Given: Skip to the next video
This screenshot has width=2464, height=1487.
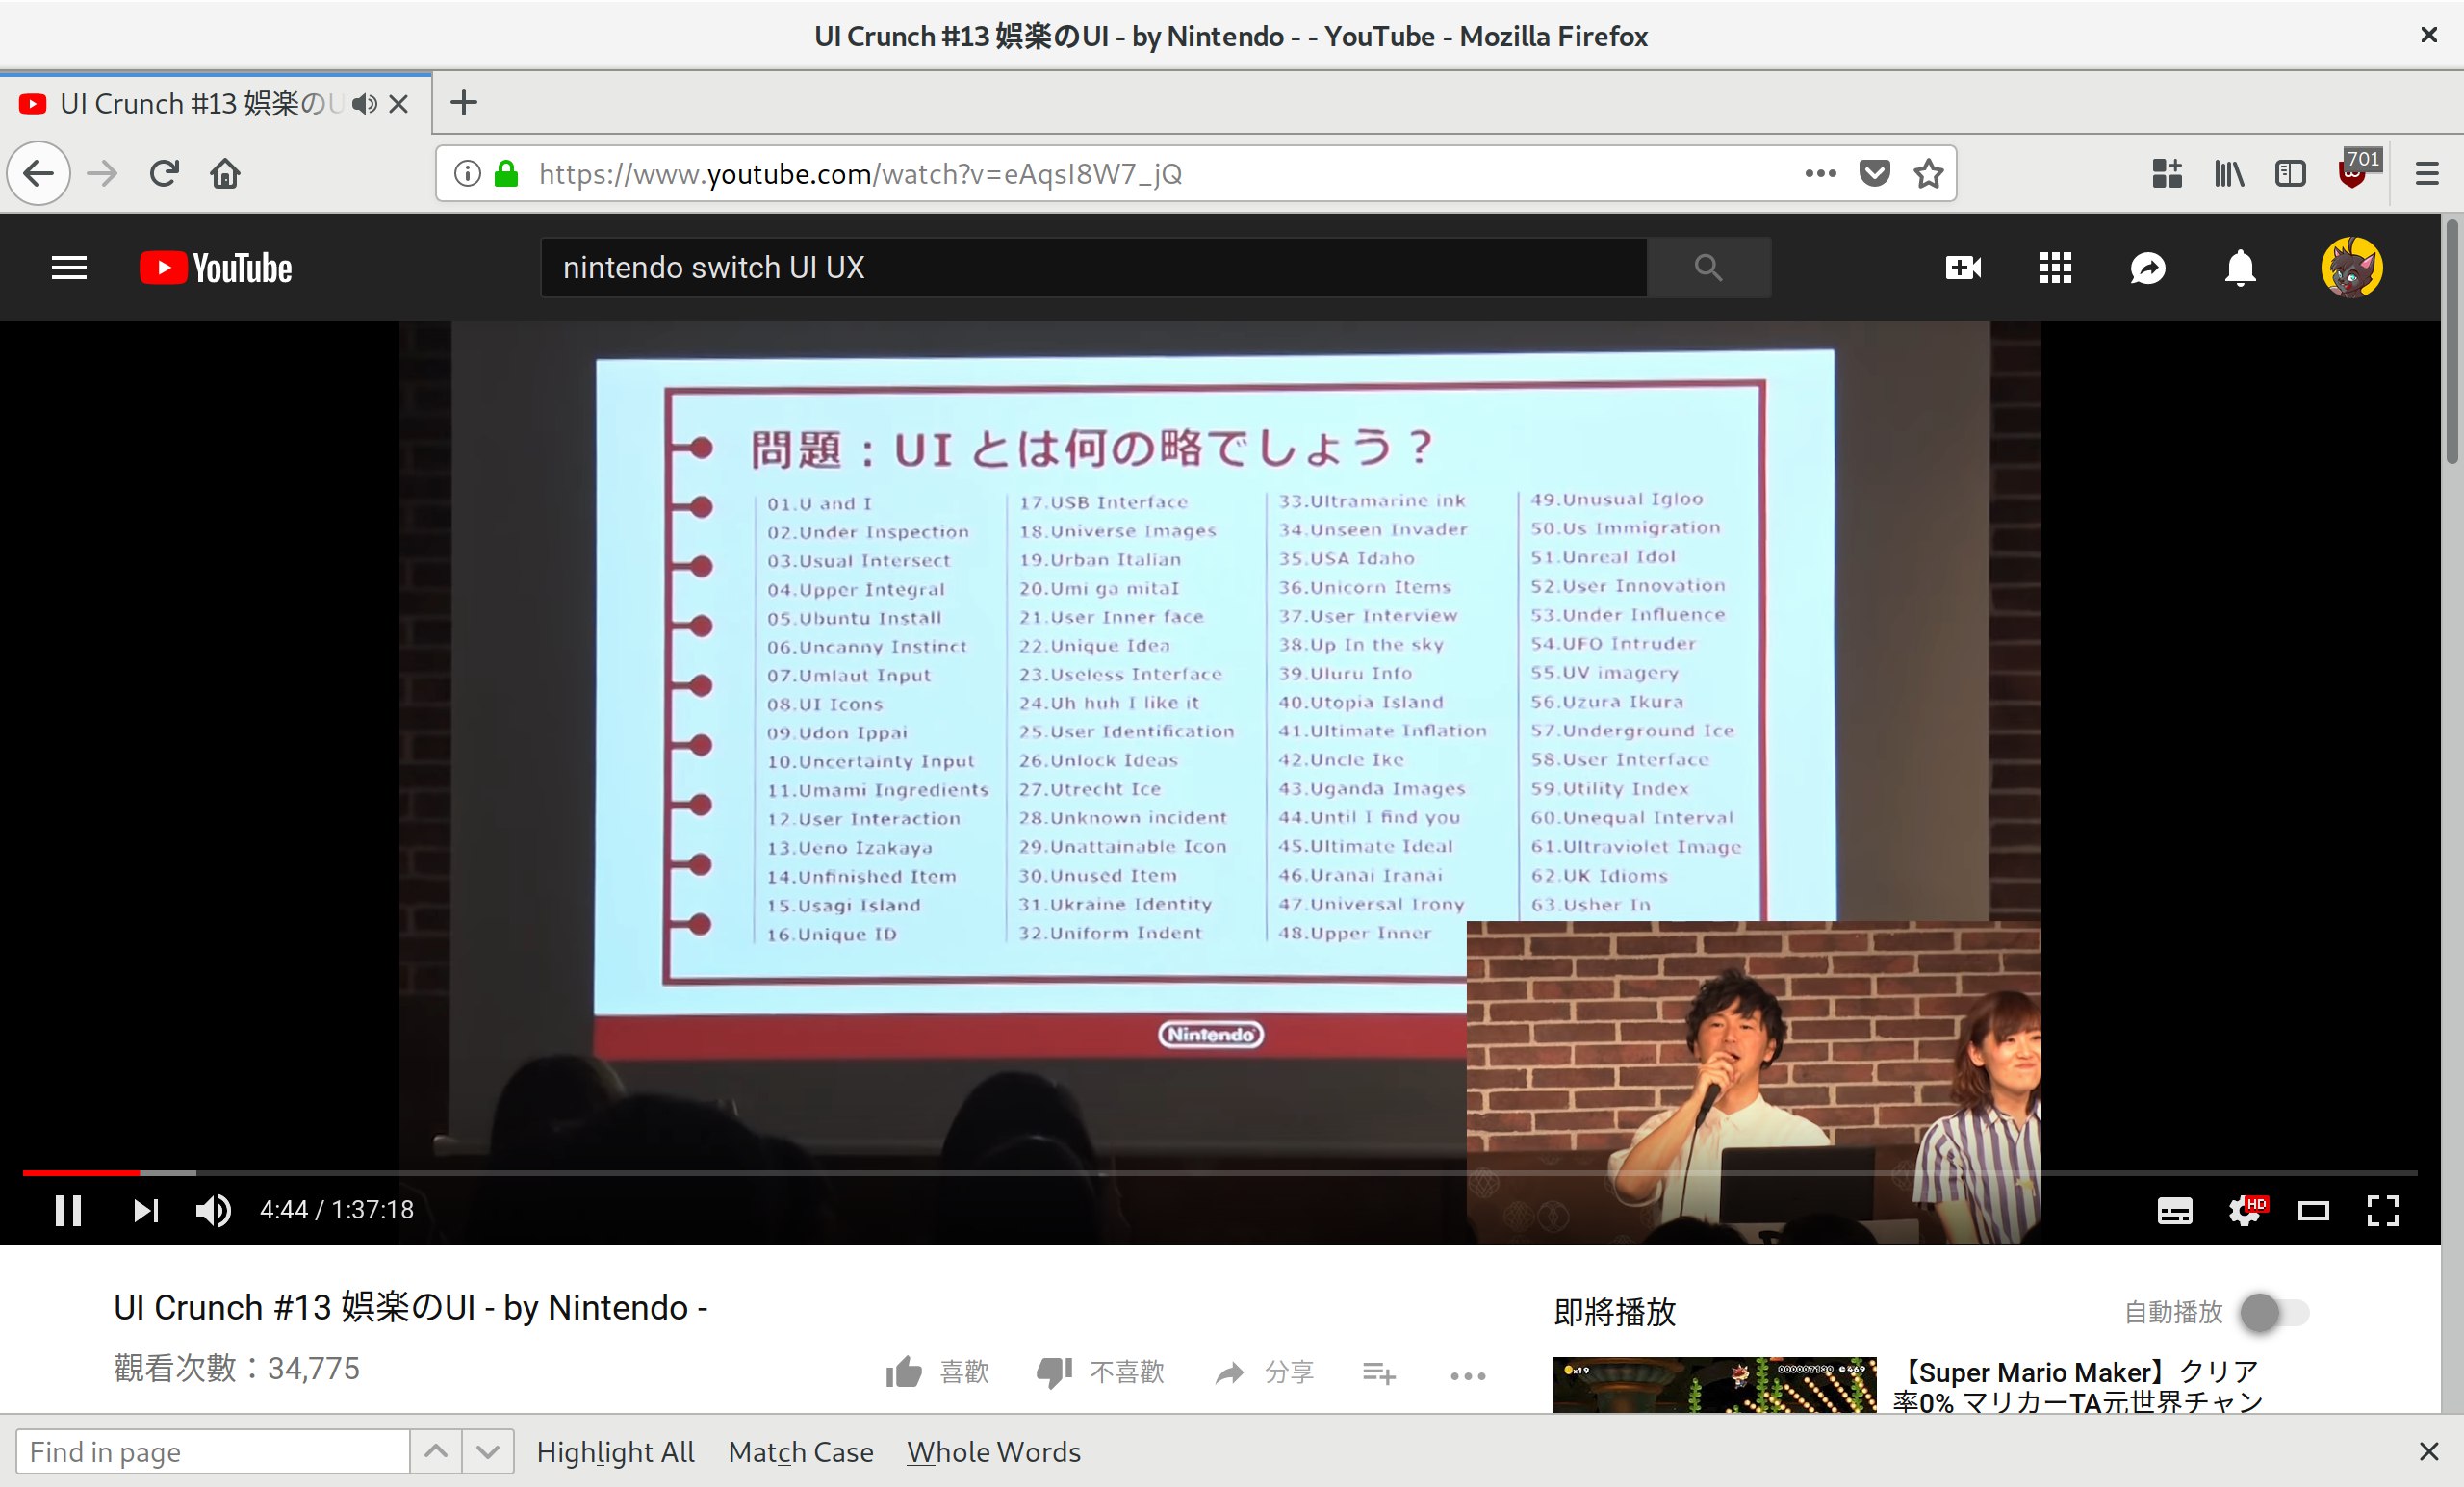Looking at the screenshot, I should [145, 1211].
